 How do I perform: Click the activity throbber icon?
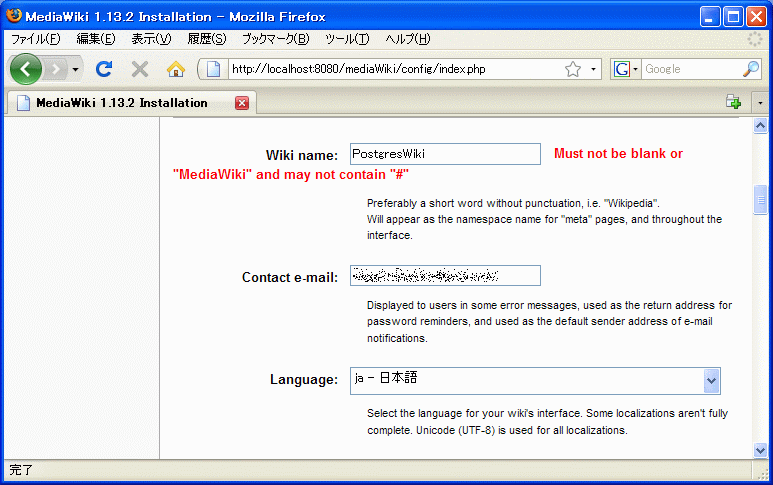[755, 39]
